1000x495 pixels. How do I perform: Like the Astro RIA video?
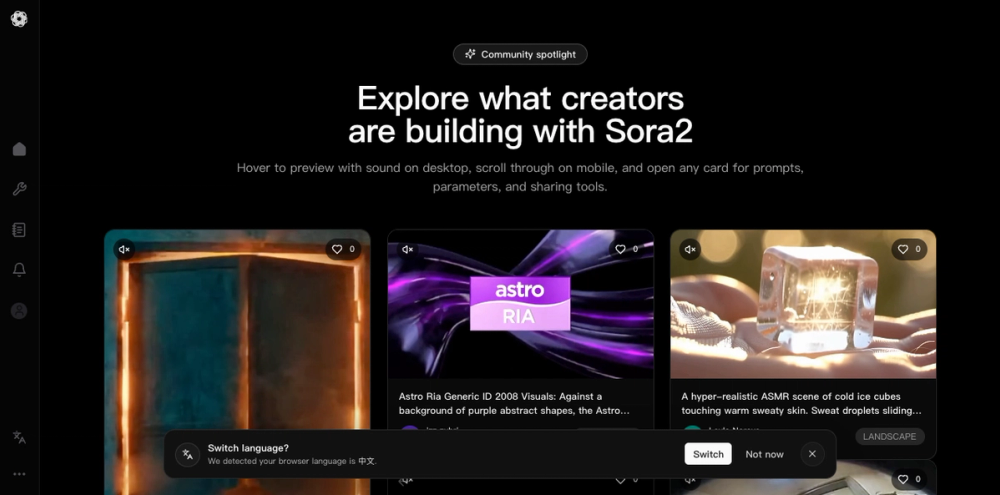(626, 249)
